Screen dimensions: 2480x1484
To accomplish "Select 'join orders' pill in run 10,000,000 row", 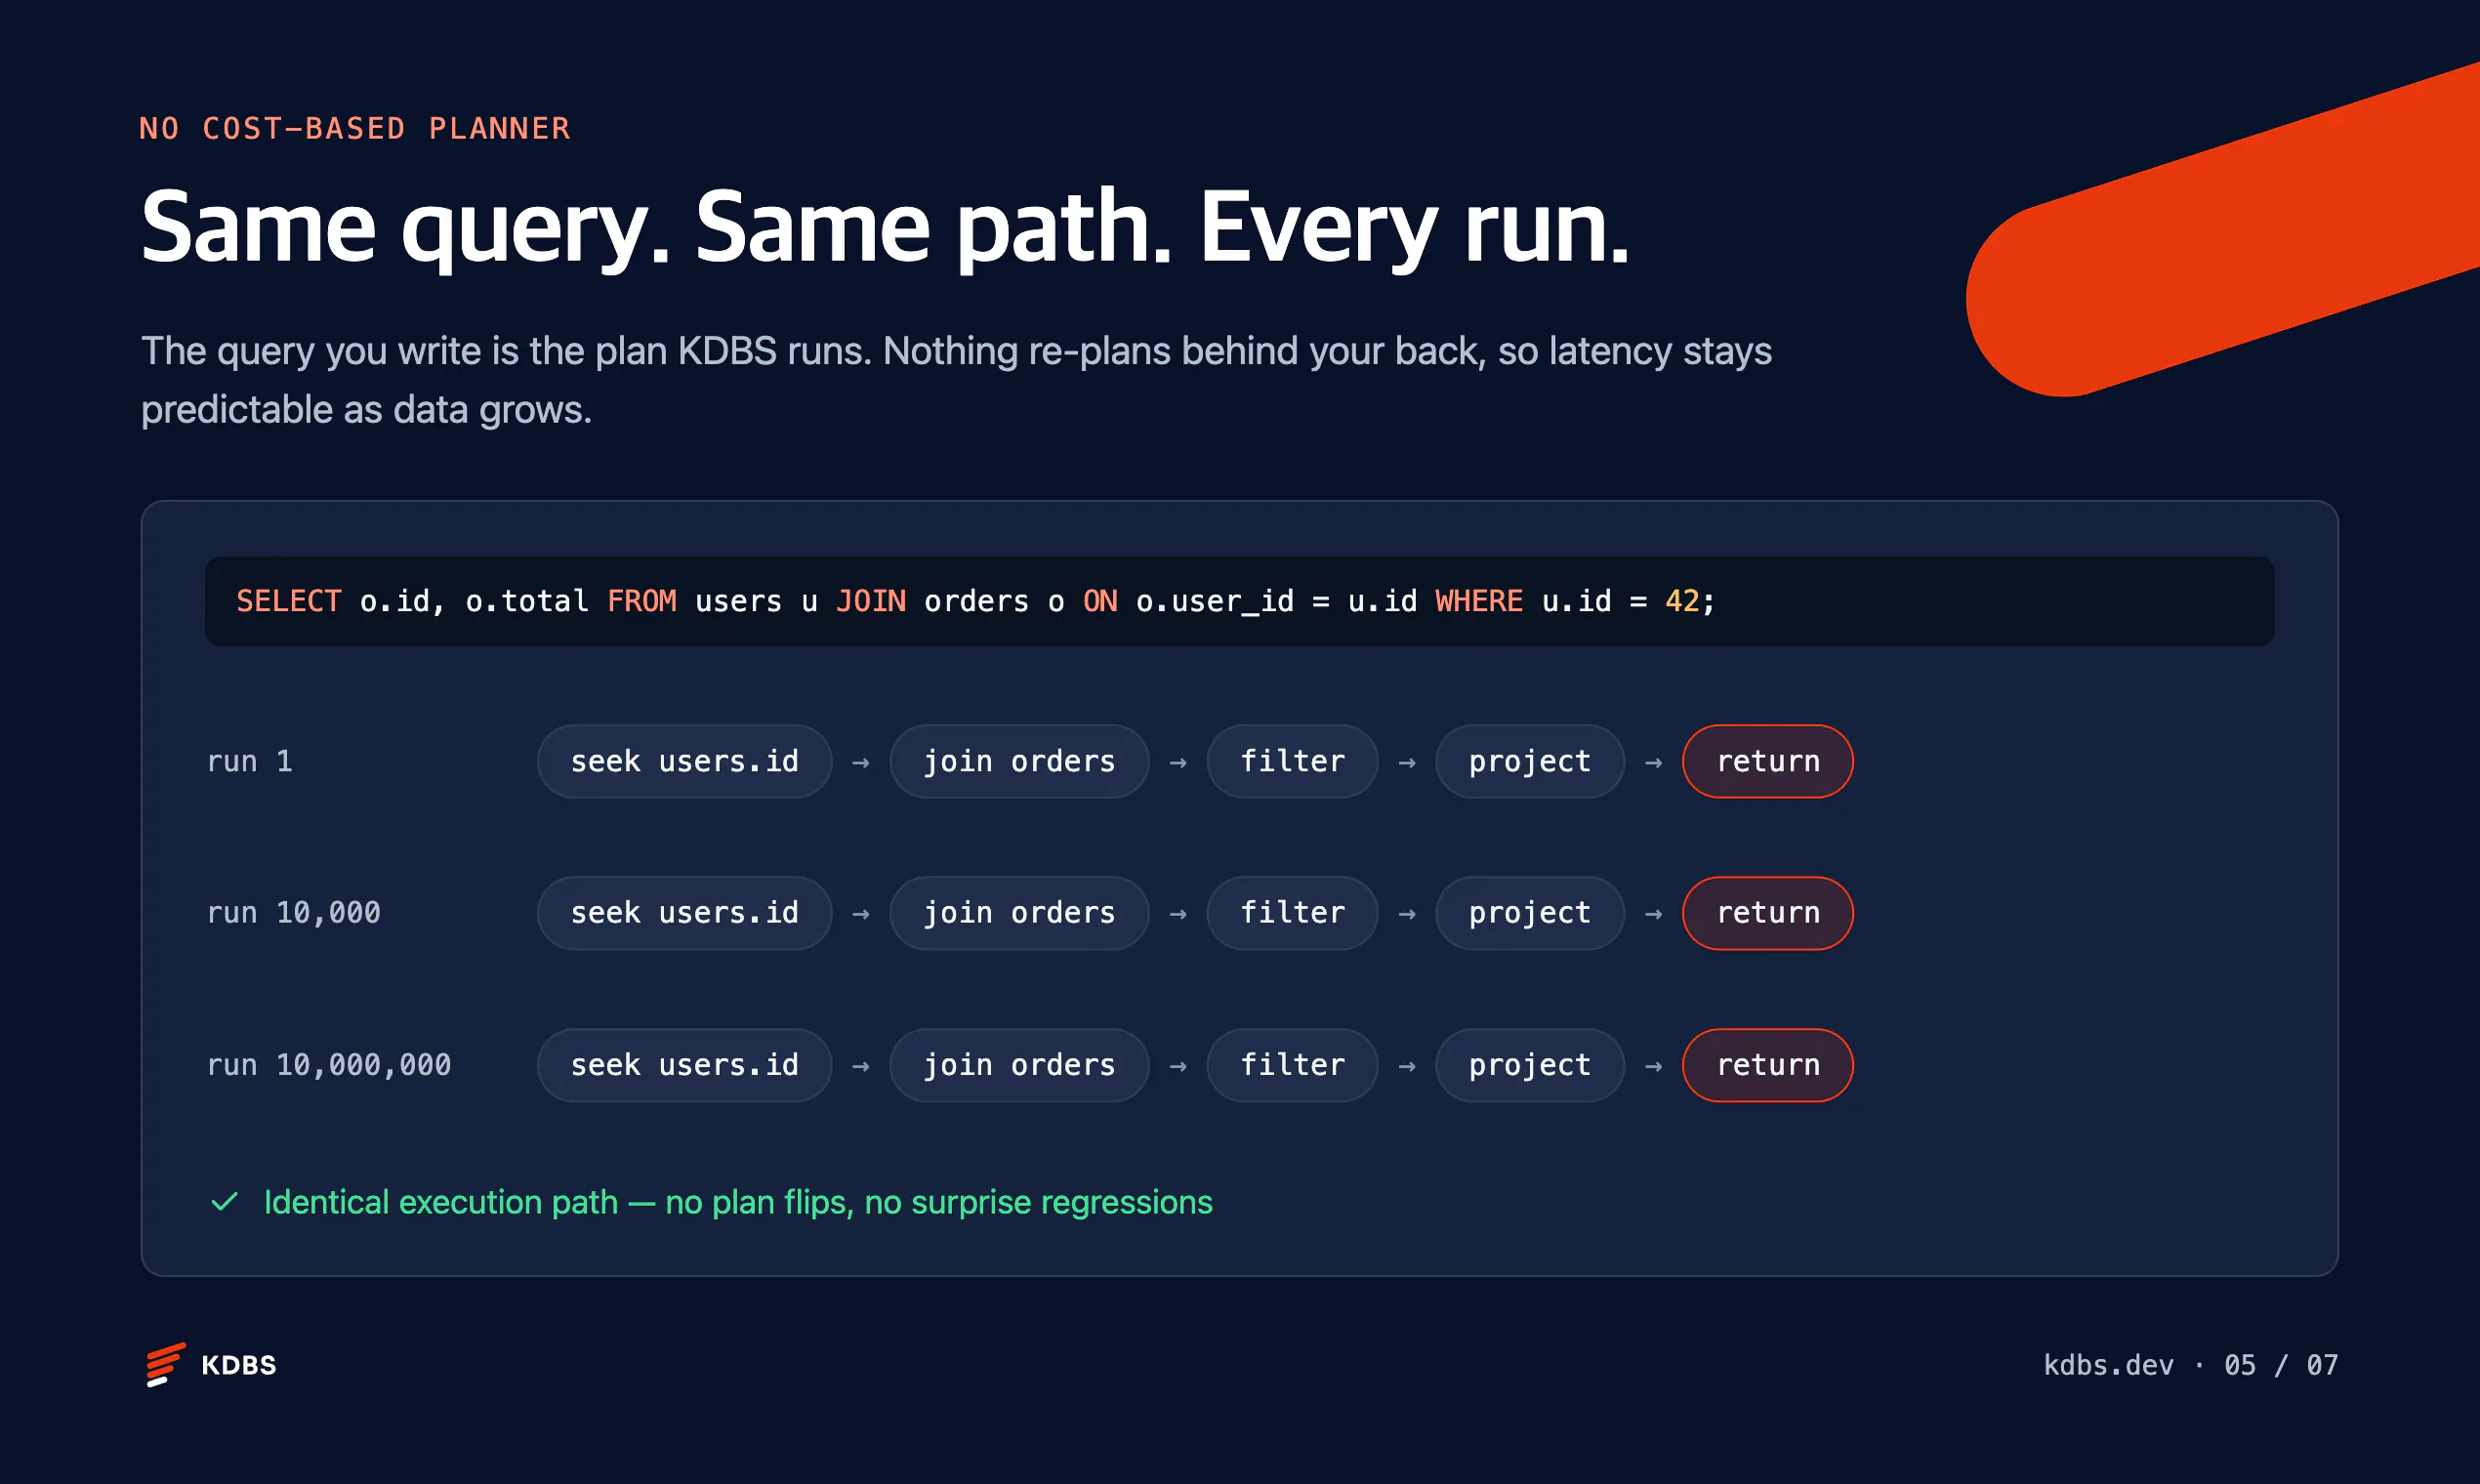I will [1019, 1065].
